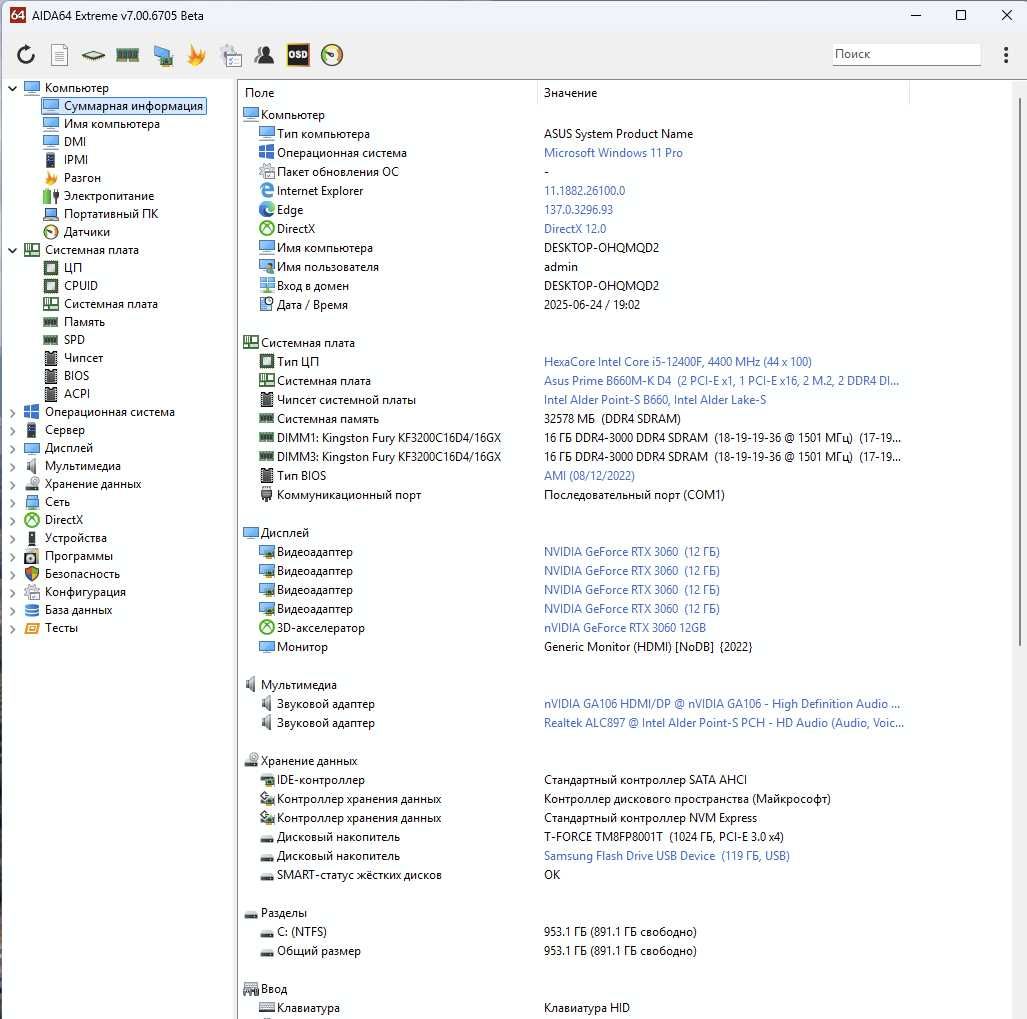Click the Устройства icon in sidebar
Screen dimensions: 1027x1019
pos(31,538)
